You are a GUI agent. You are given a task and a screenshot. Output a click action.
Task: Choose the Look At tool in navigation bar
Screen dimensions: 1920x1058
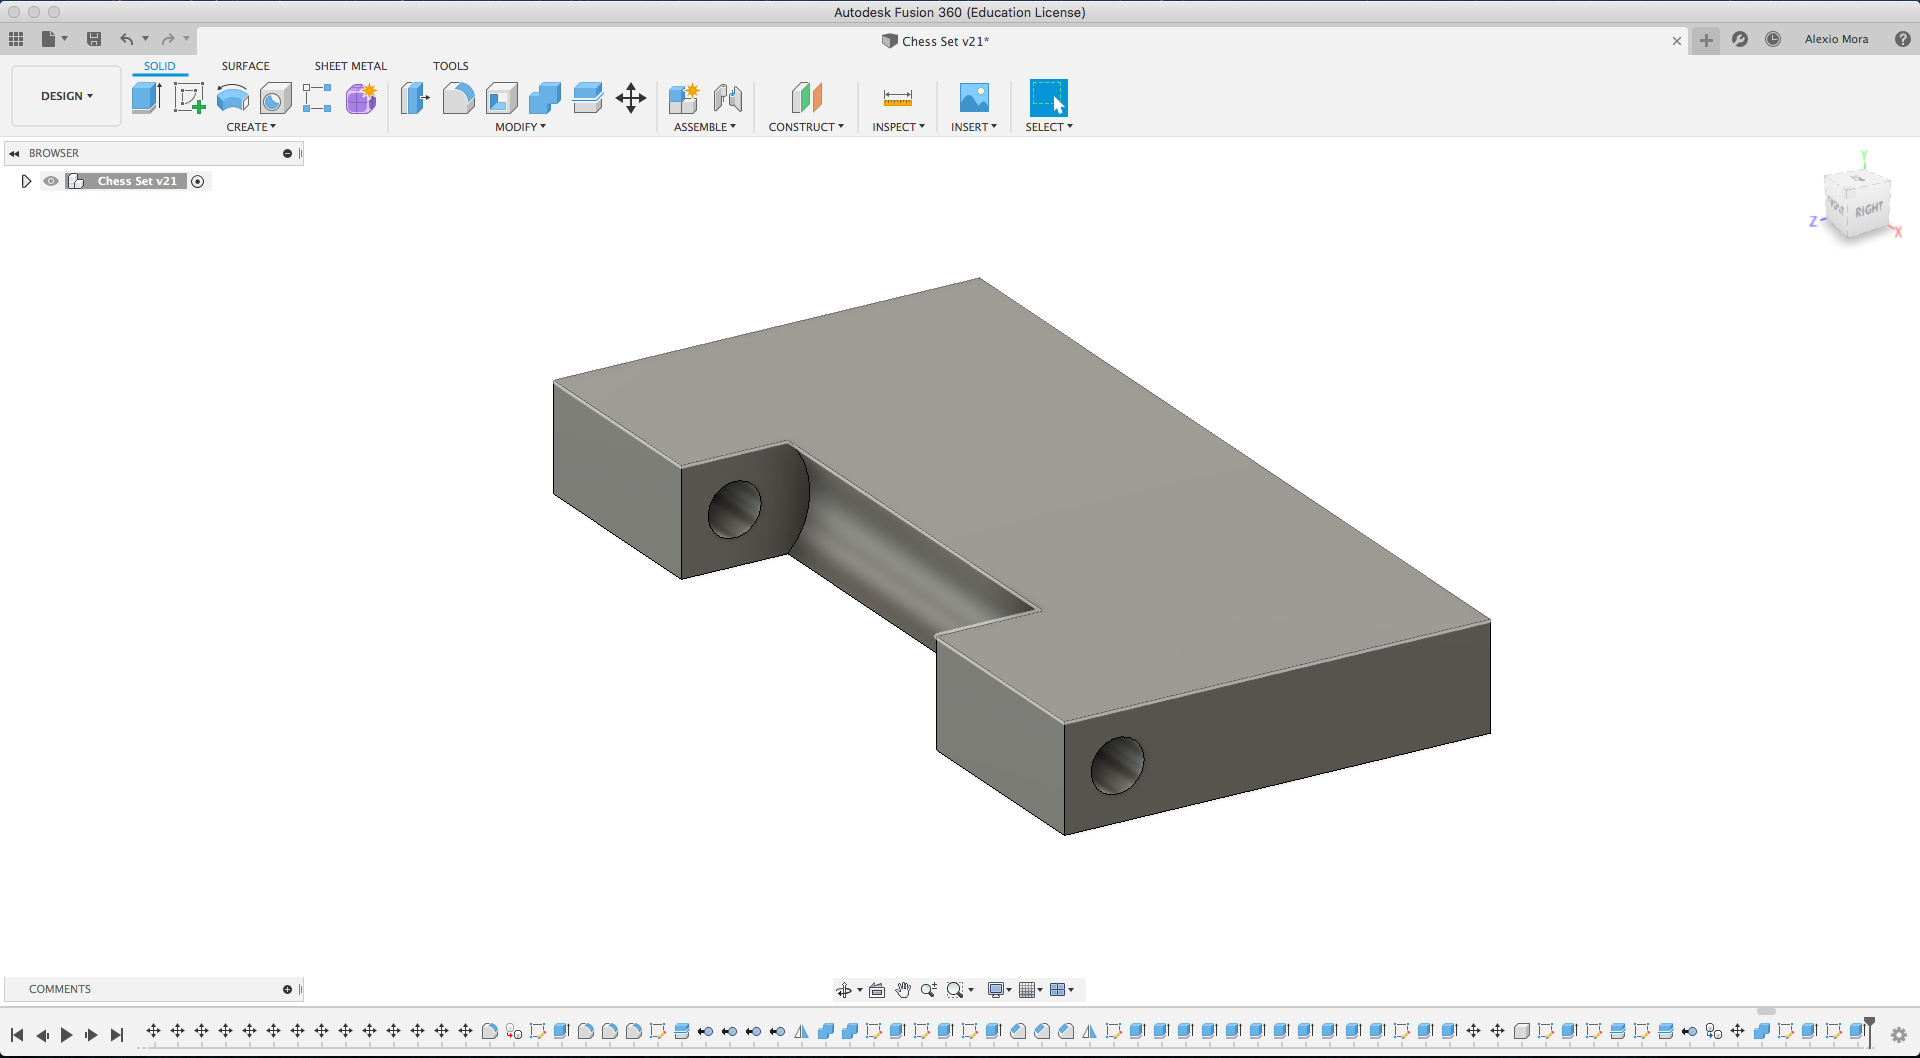[x=877, y=990]
